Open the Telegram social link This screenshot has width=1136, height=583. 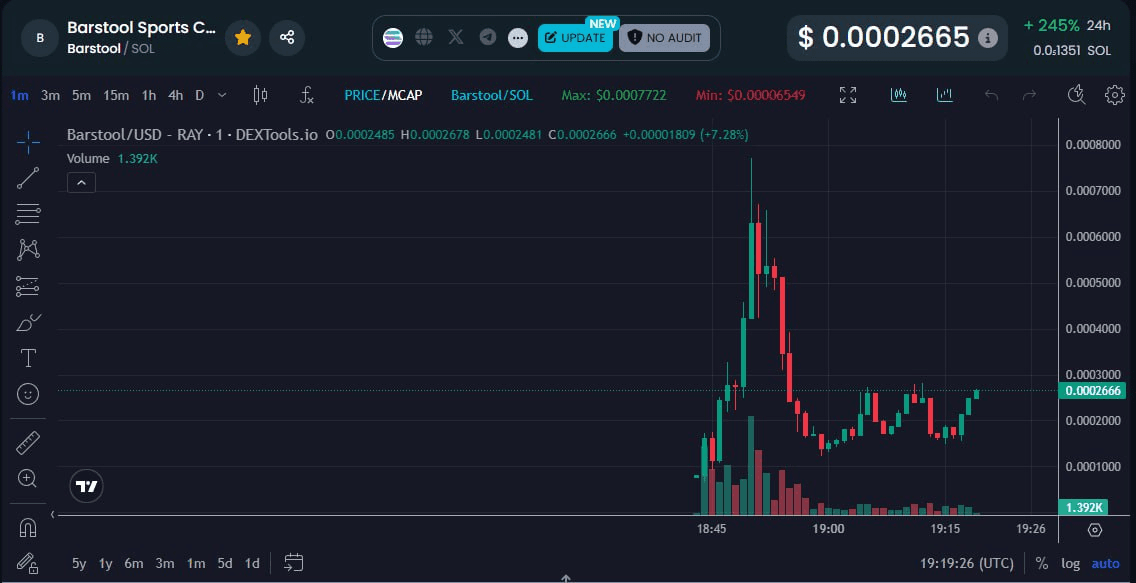pyautogui.click(x=488, y=37)
